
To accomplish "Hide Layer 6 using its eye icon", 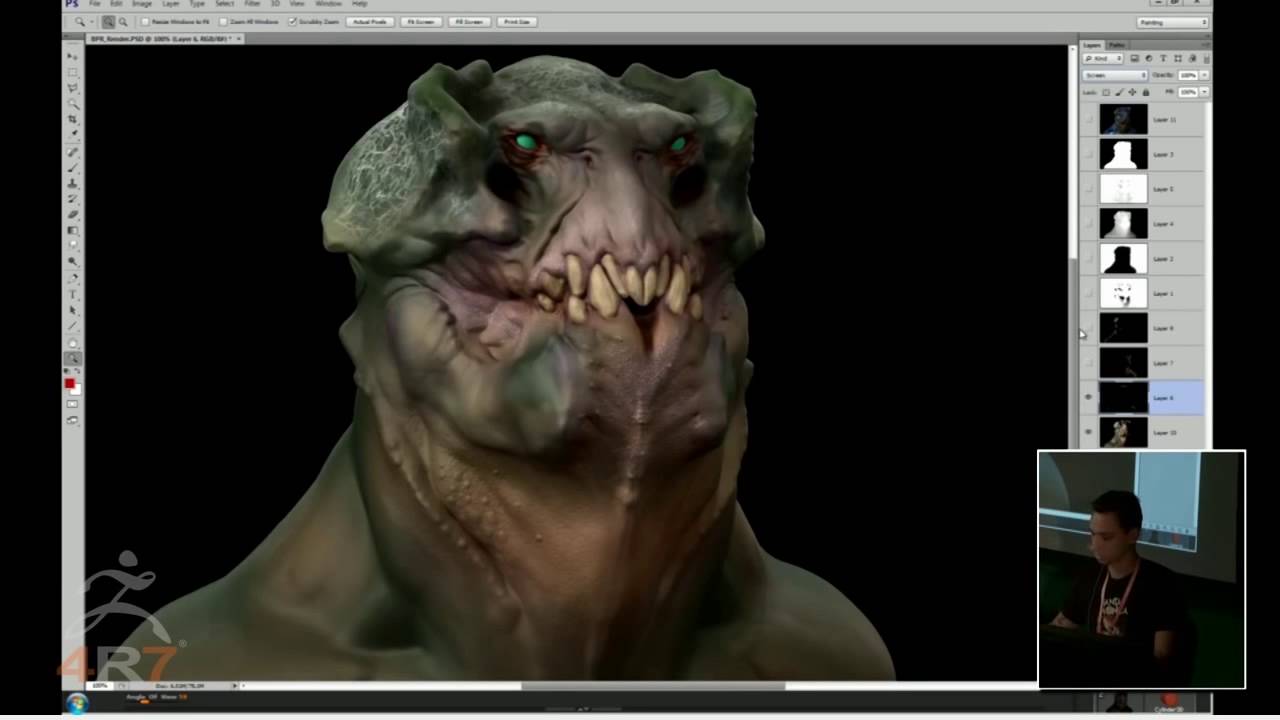I will point(1088,397).
